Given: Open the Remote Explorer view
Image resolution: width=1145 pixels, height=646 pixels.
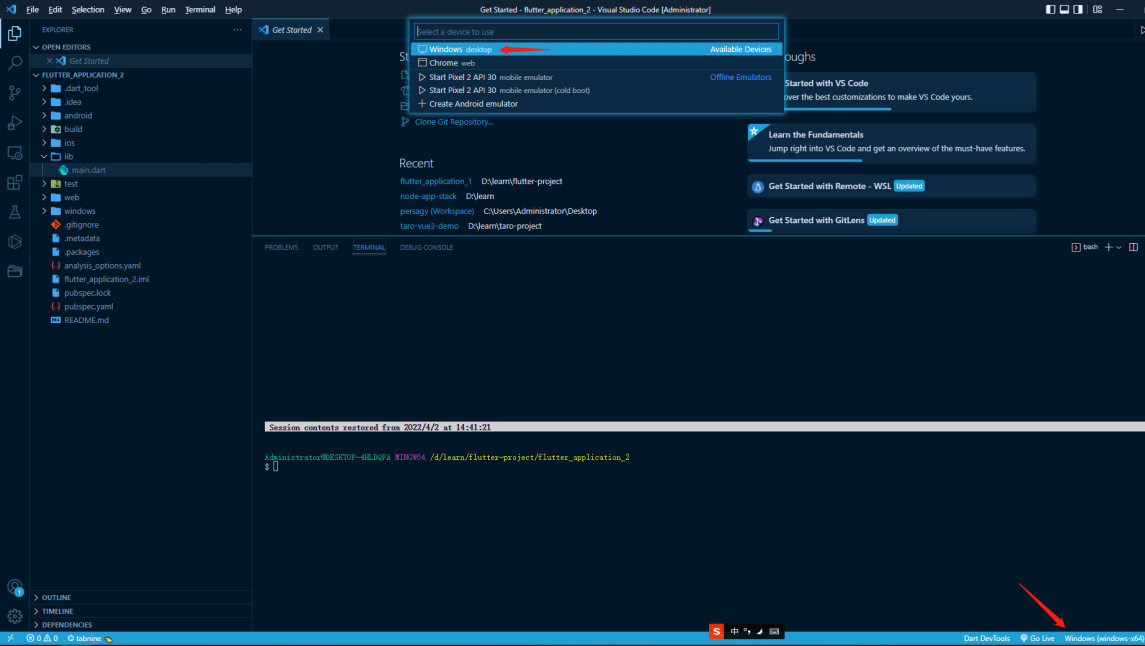Looking at the screenshot, I should tap(15, 153).
